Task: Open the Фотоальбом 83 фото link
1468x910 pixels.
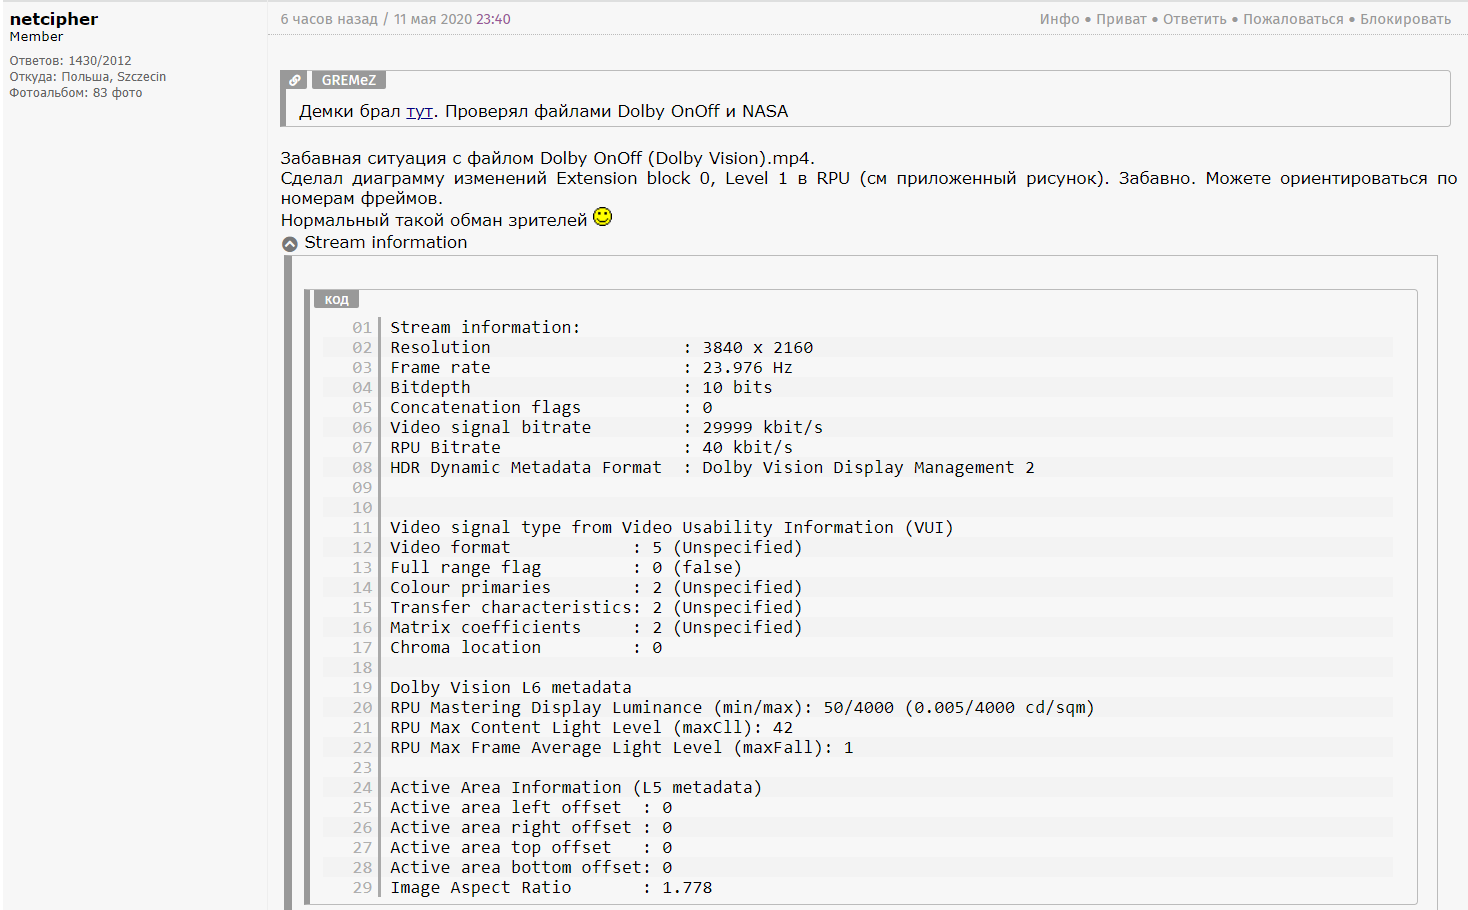Action: 76,93
